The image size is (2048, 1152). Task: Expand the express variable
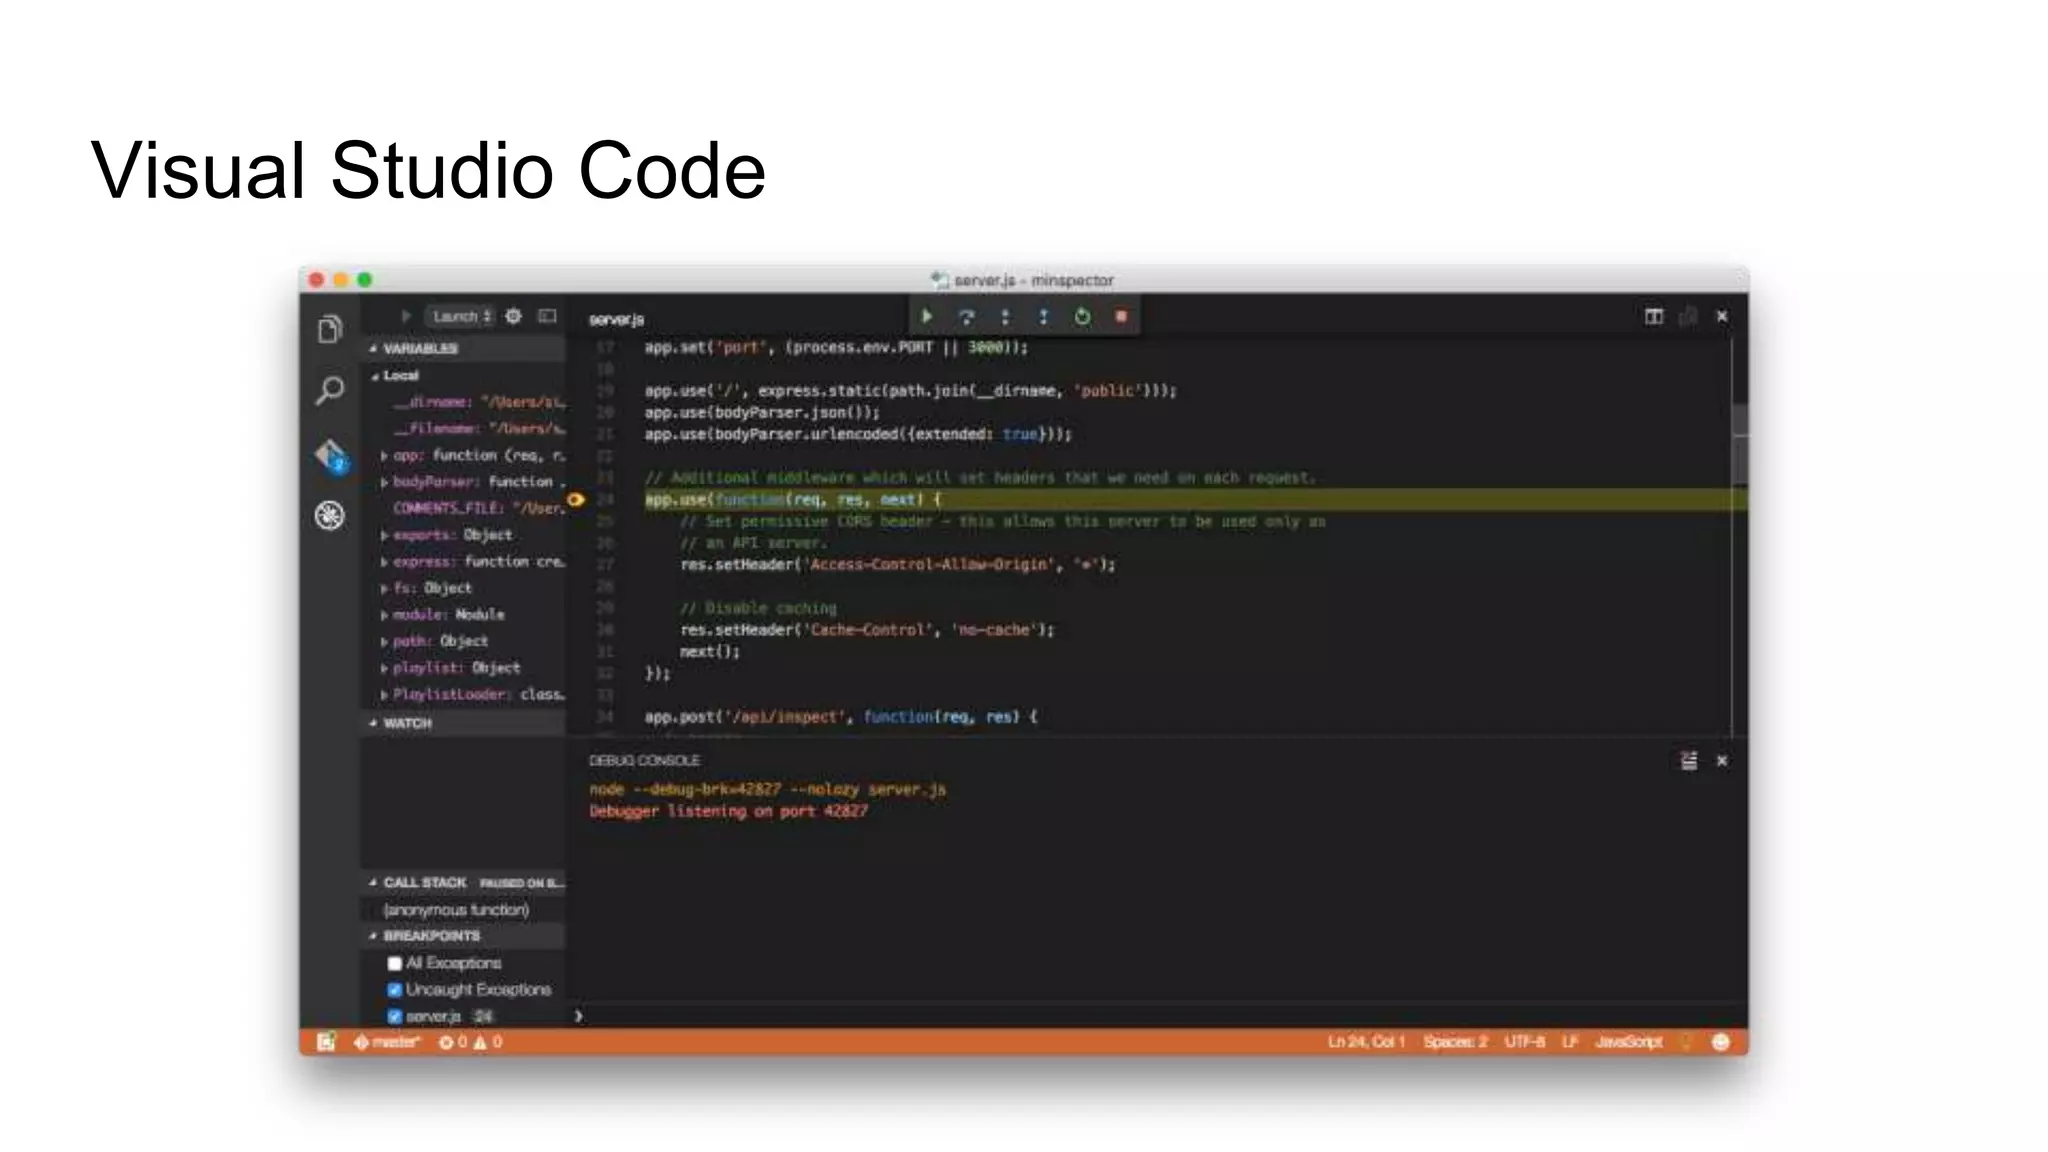384,562
